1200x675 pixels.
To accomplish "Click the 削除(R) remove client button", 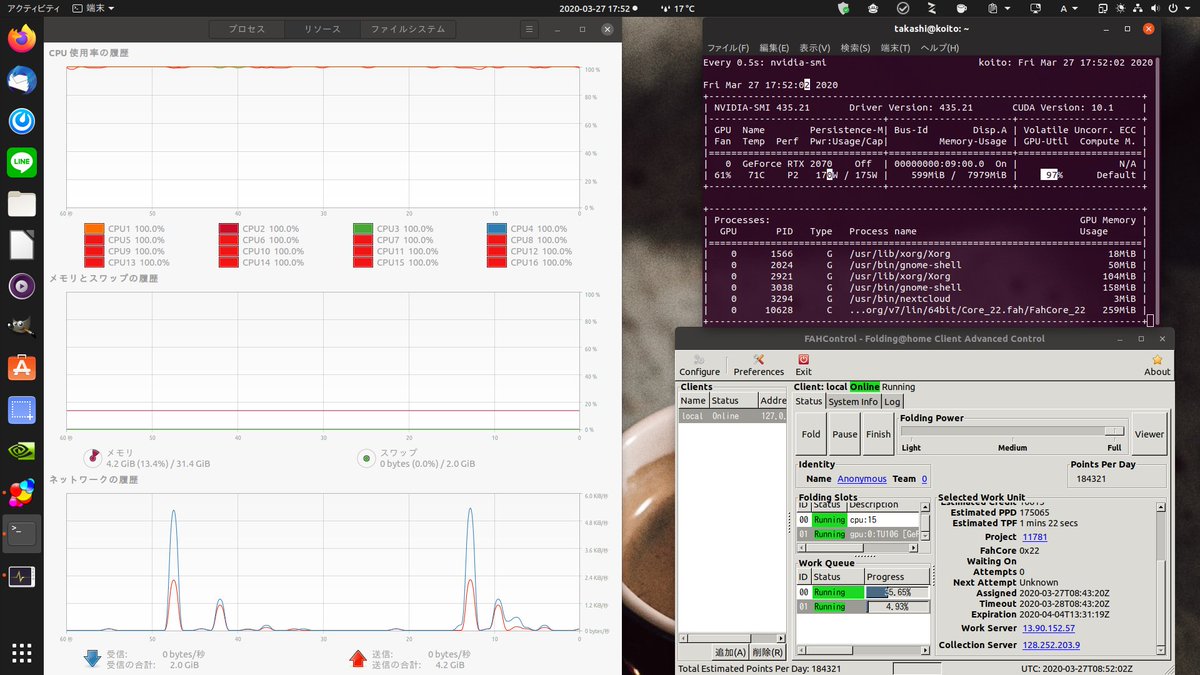I will [768, 652].
